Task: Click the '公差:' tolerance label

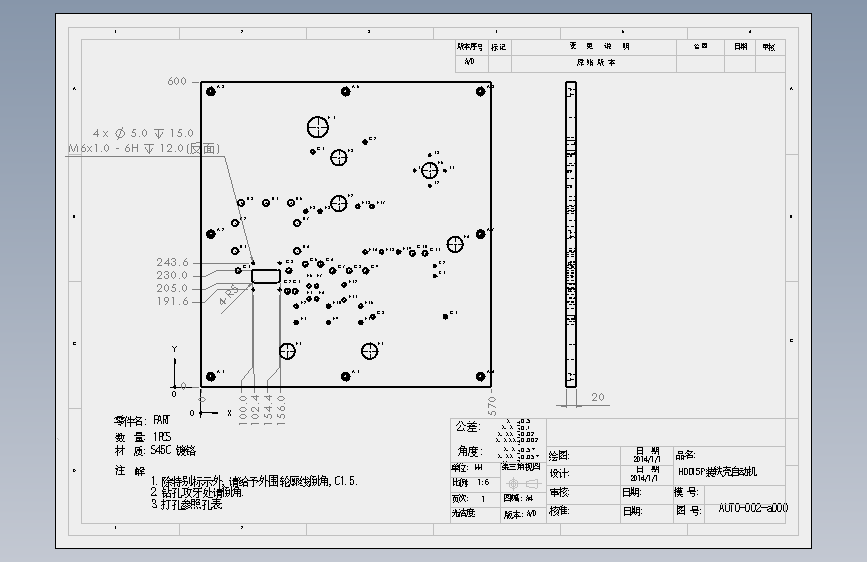Action: 468,426
